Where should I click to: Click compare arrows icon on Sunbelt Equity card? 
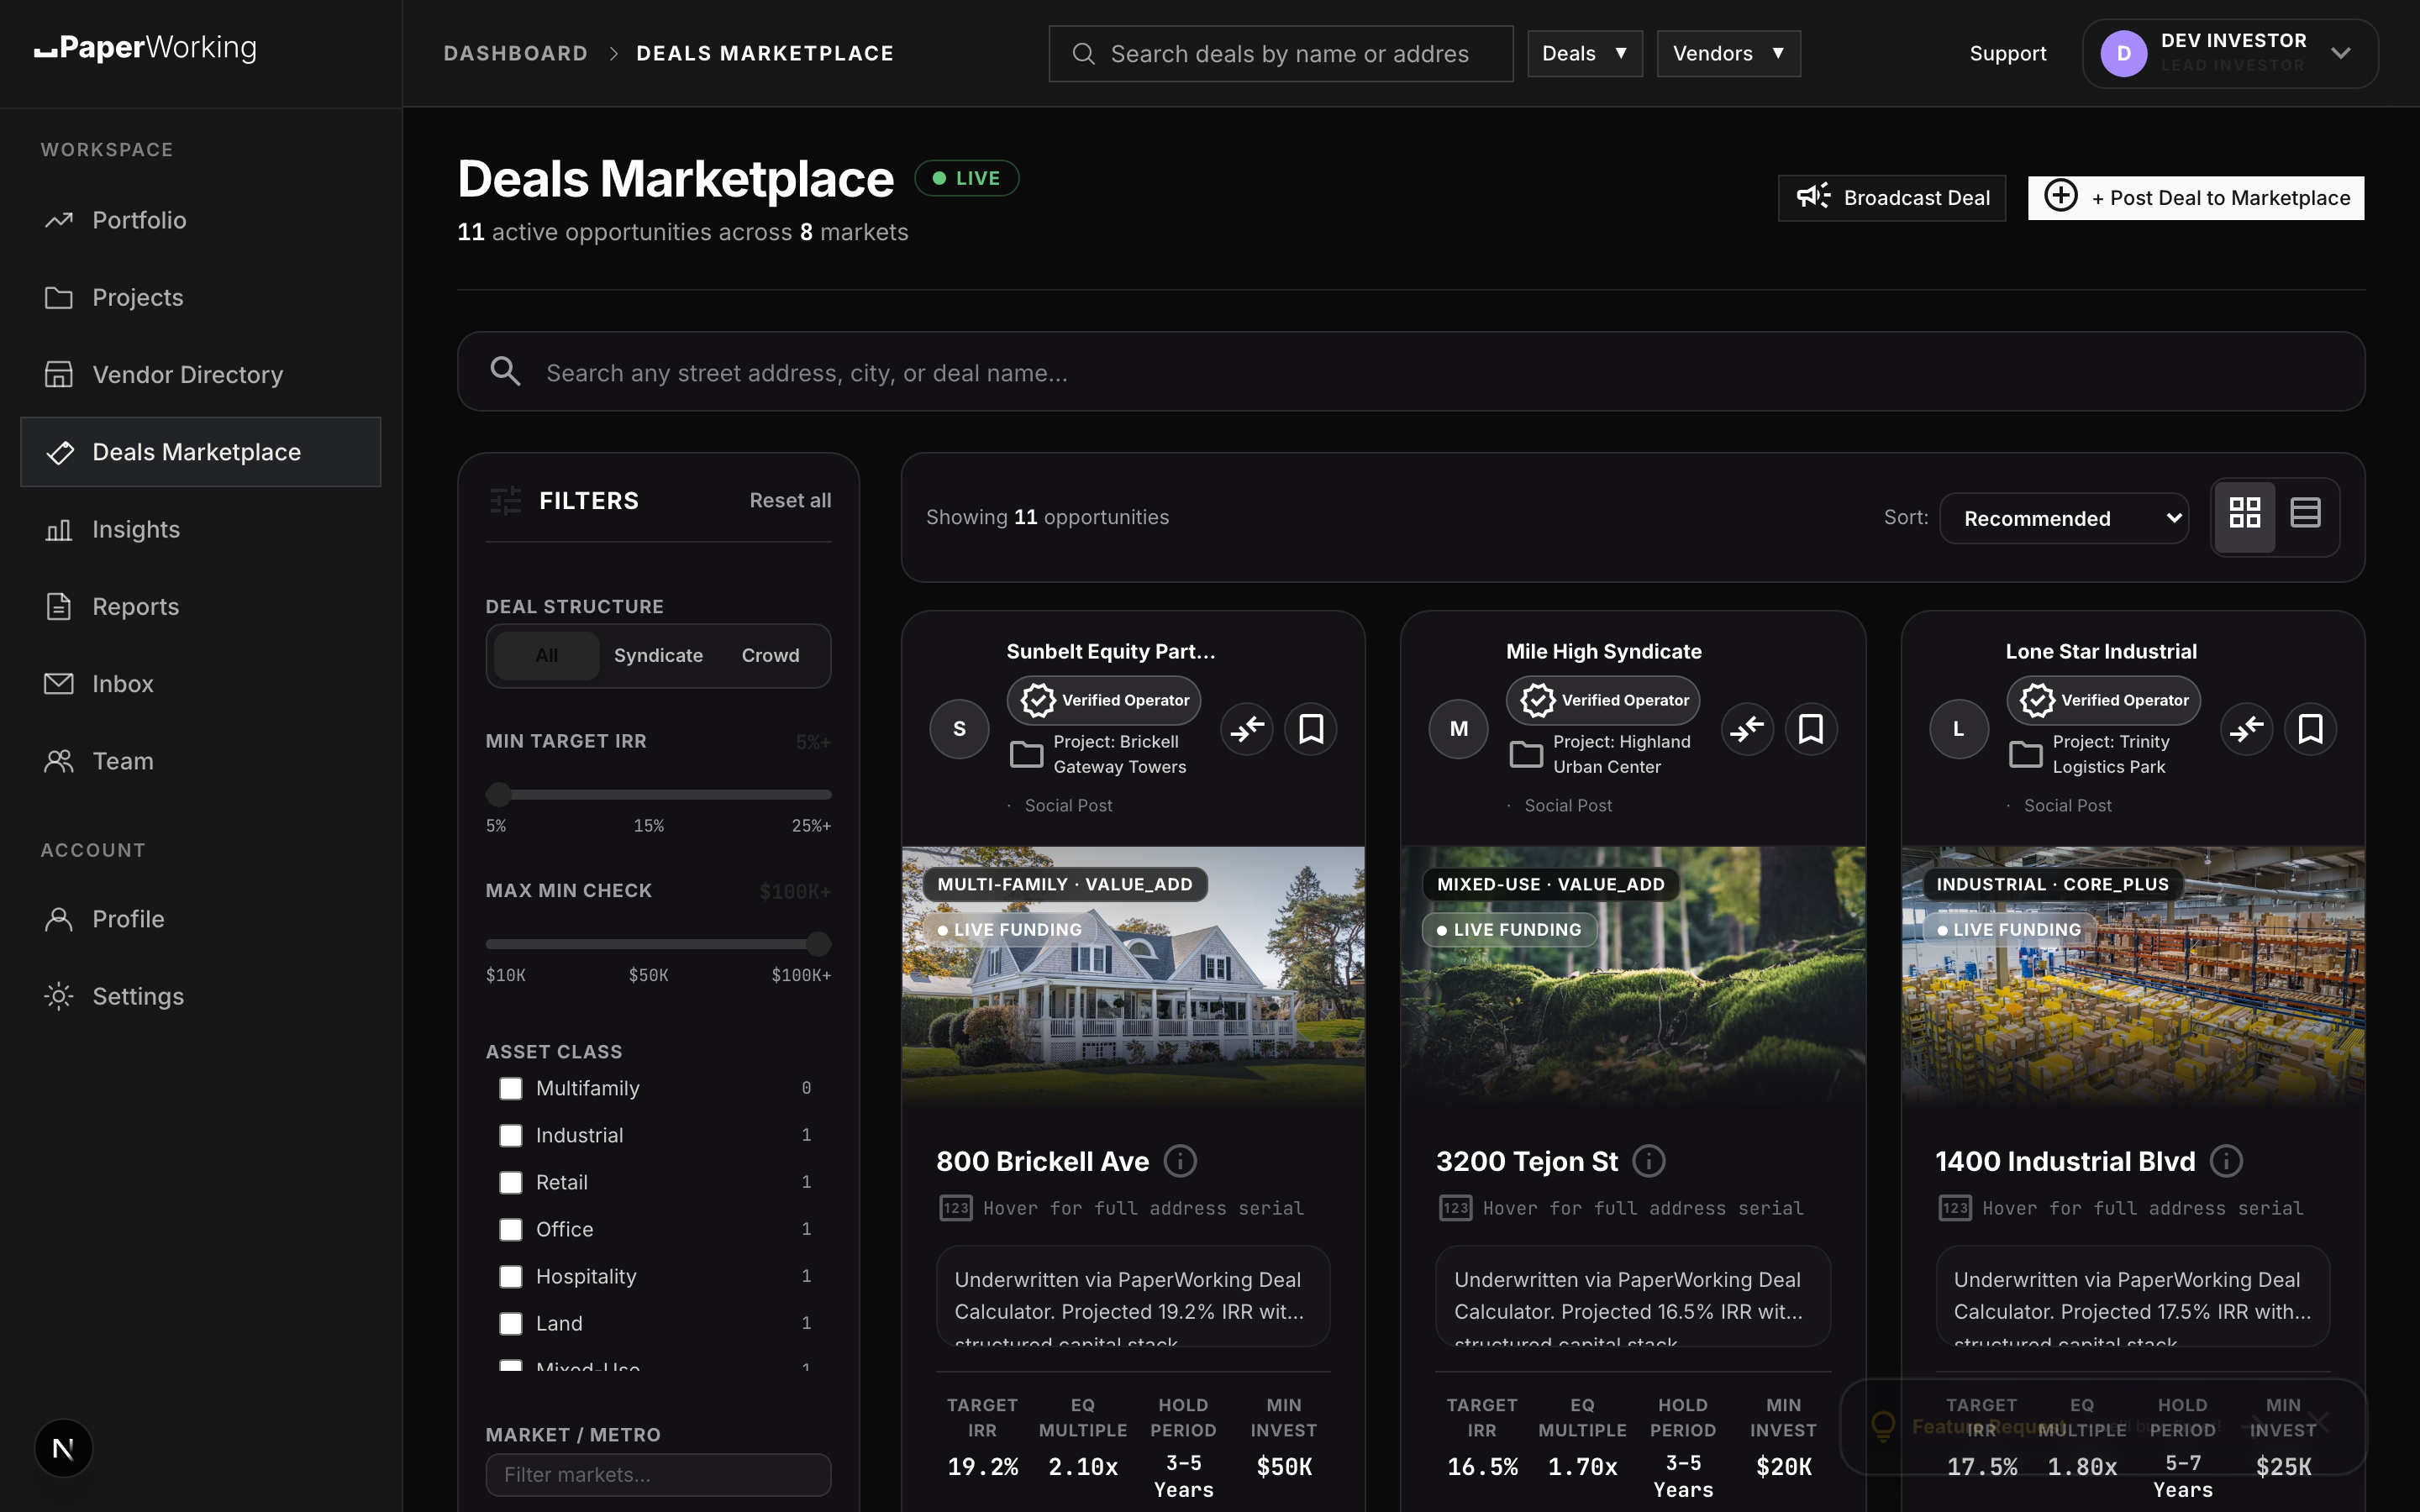pyautogui.click(x=1247, y=729)
